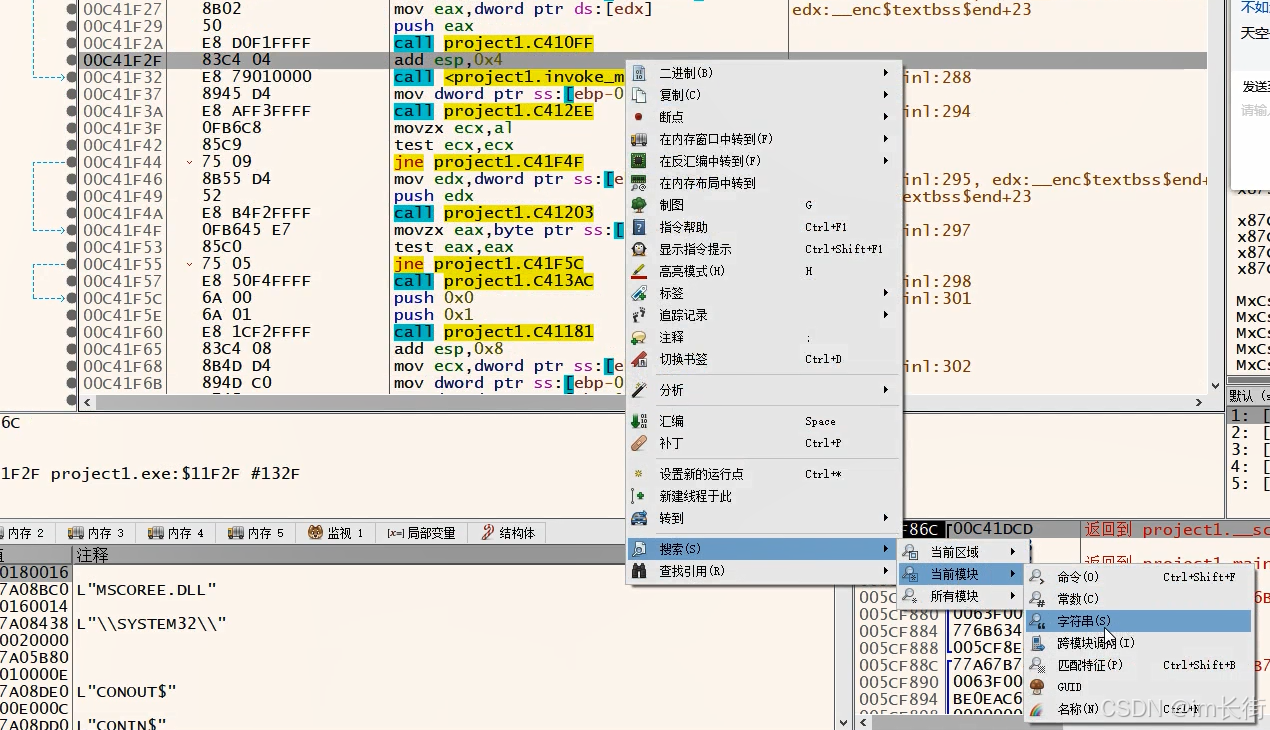1270x730 pixels.
Task: Switch to the 内存 3 tab
Action: [x=95, y=533]
